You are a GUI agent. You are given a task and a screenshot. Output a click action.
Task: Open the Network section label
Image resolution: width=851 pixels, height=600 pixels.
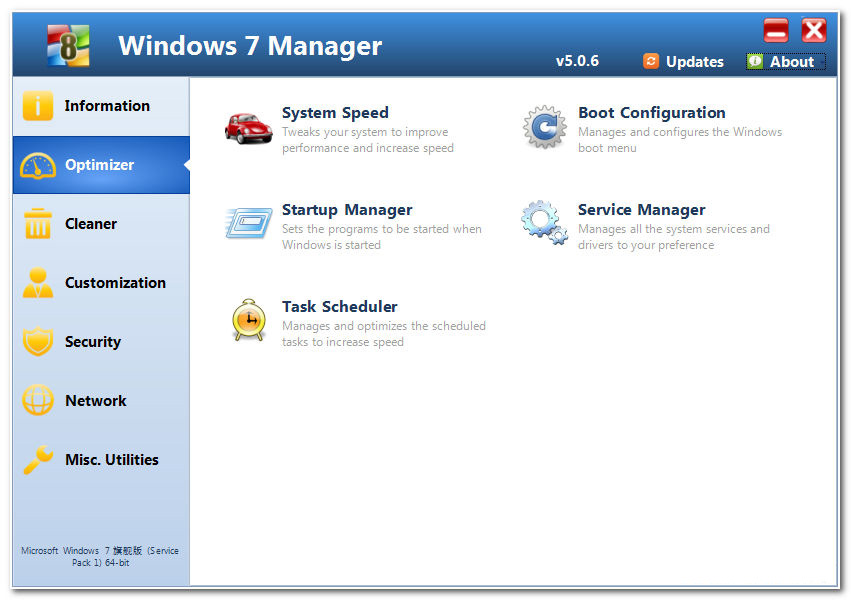point(96,401)
